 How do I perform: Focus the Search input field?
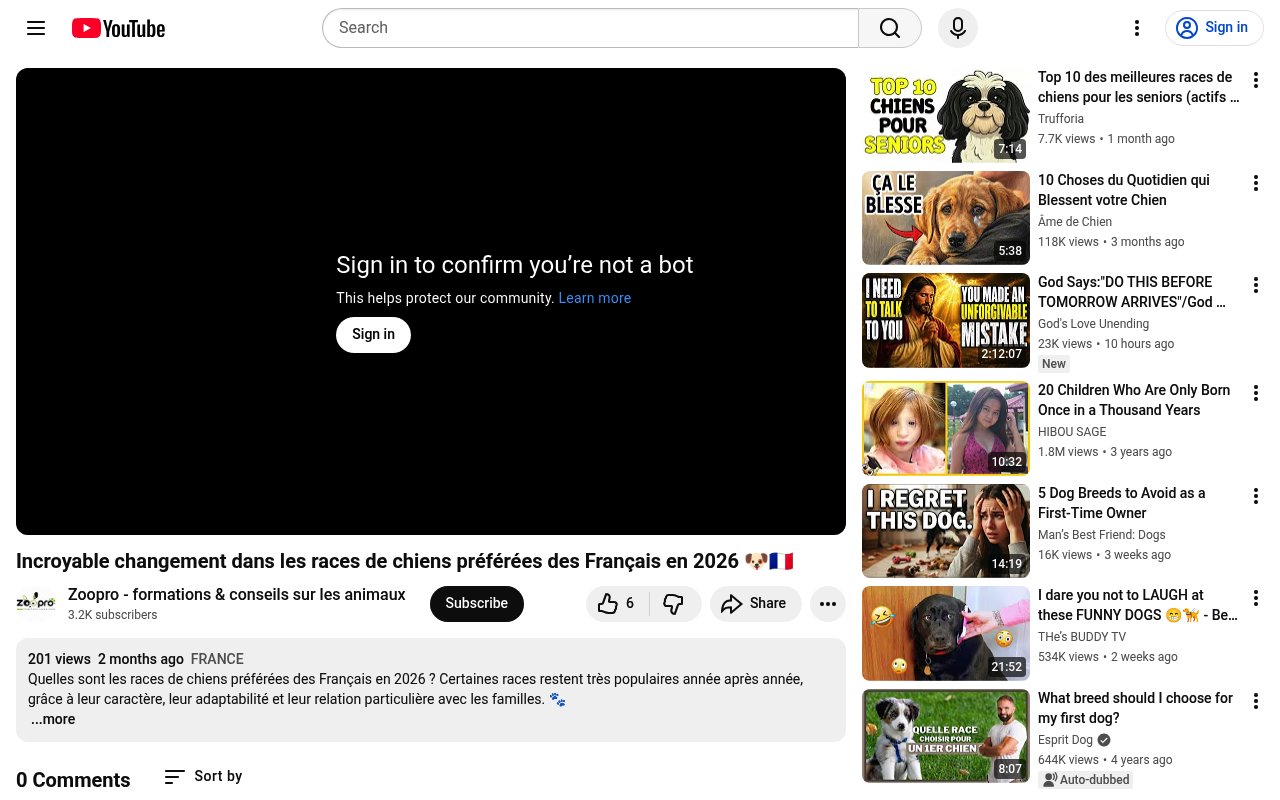(x=590, y=28)
